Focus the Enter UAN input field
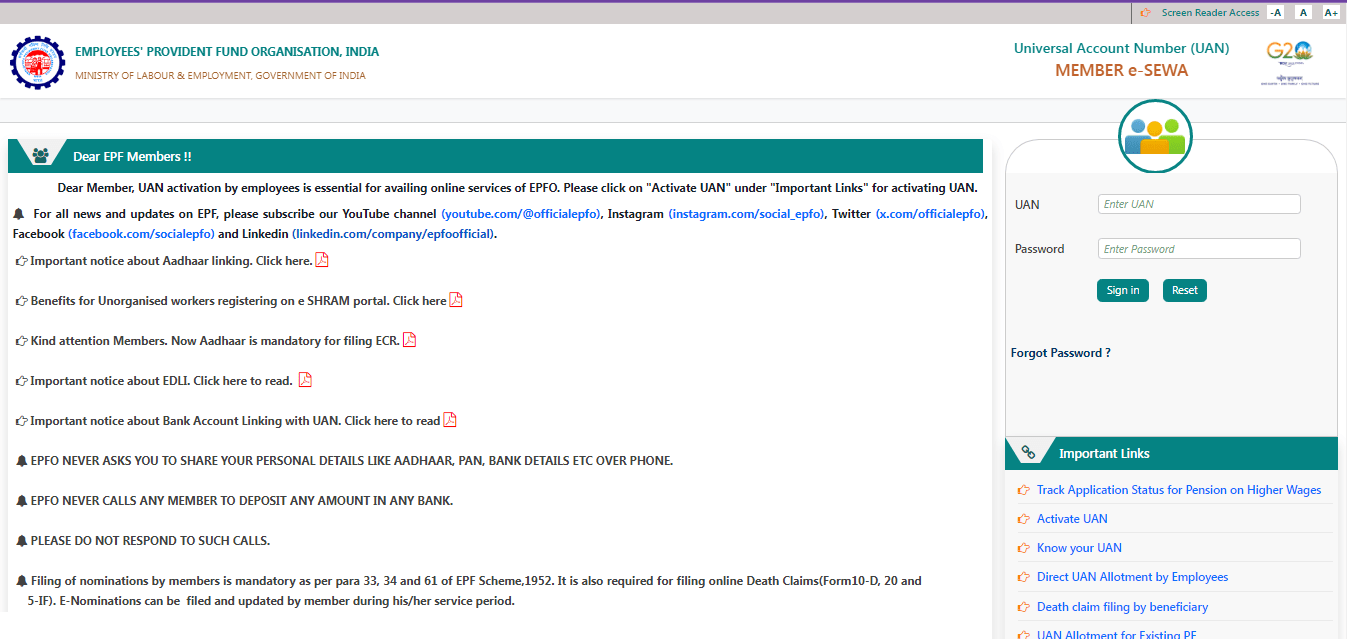The height and width of the screenshot is (639, 1347). (x=1199, y=204)
